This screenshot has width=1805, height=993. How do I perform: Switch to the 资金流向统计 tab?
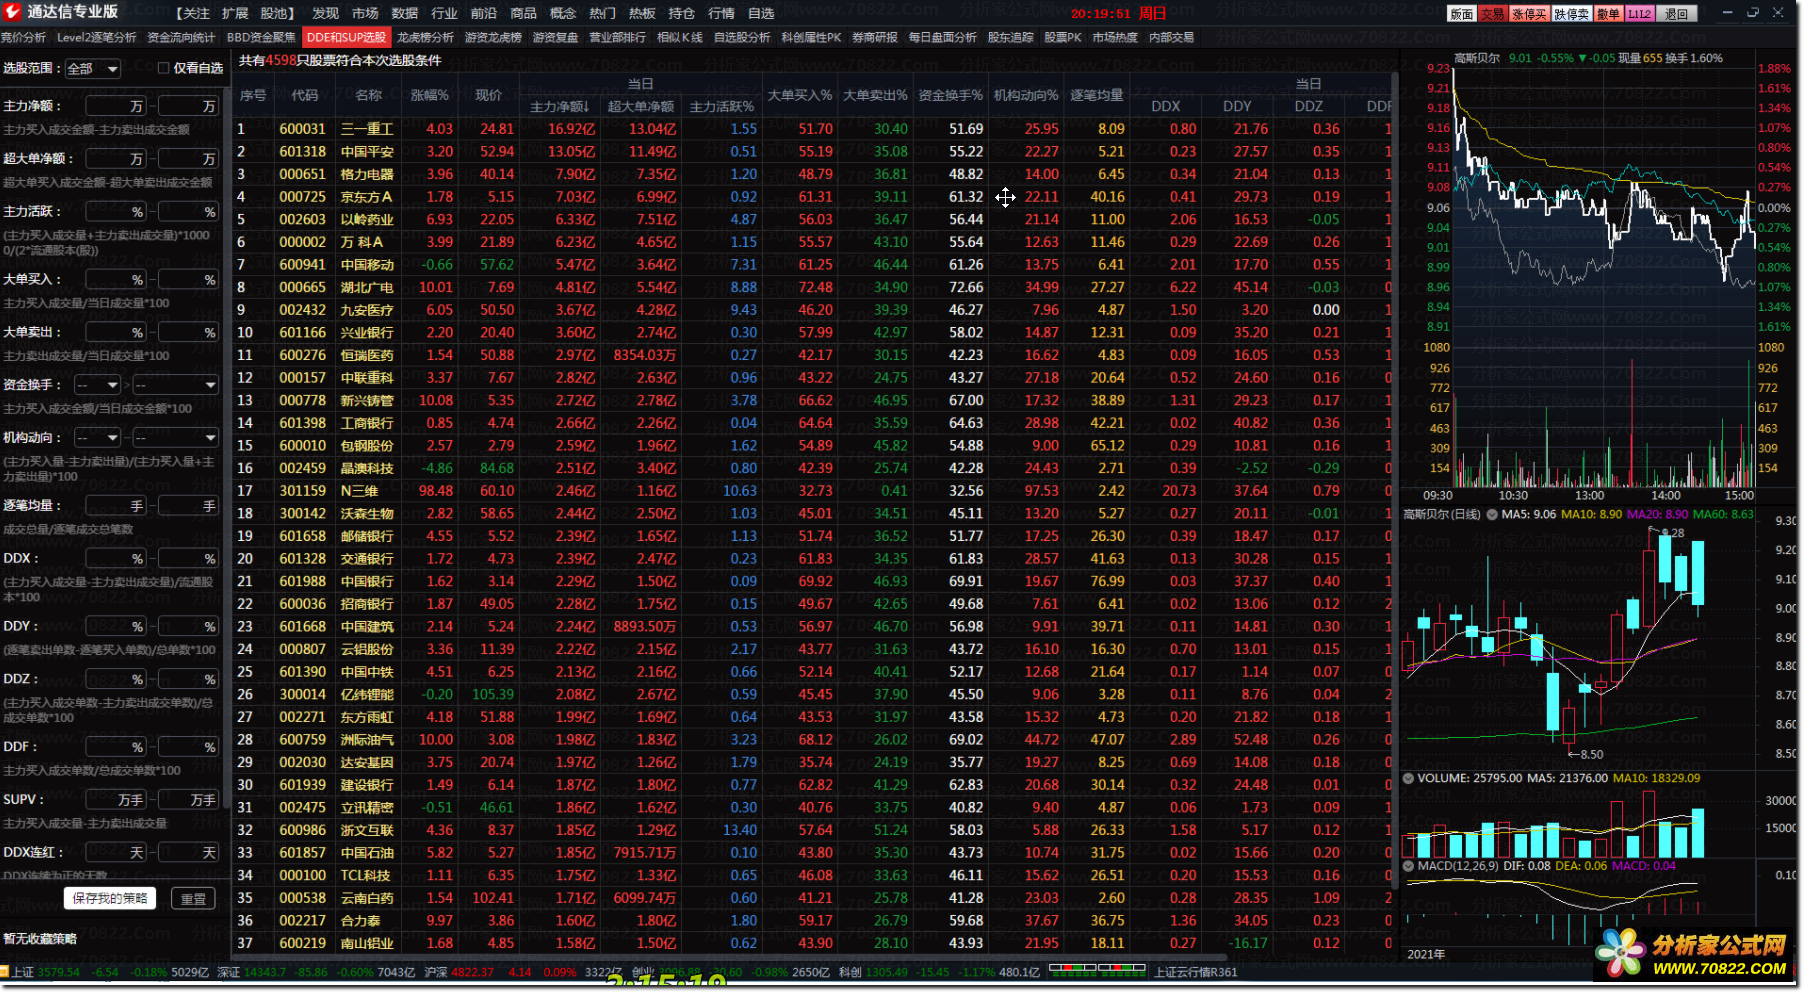click(x=181, y=38)
